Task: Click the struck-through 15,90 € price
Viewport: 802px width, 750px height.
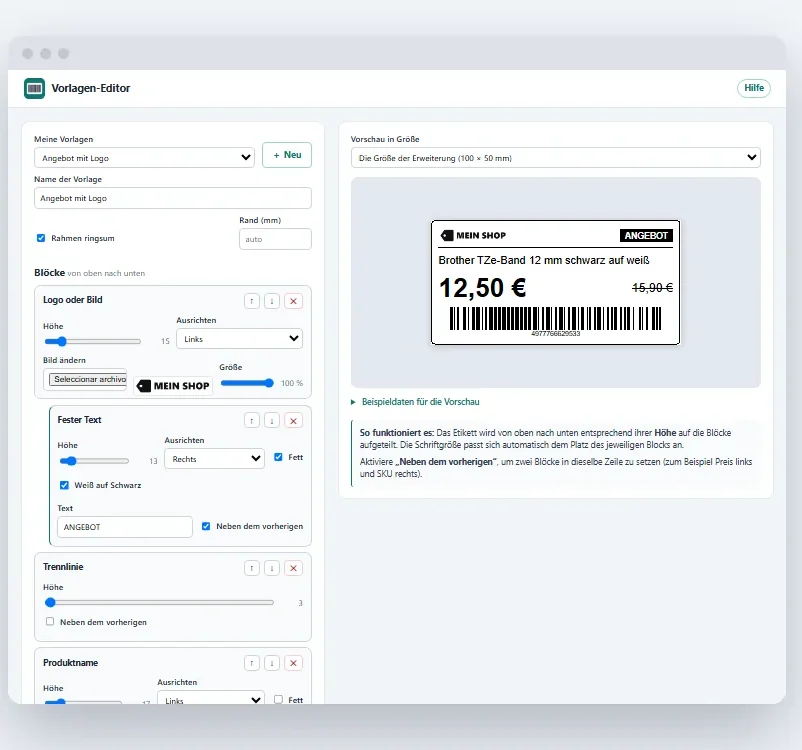Action: click(x=652, y=288)
